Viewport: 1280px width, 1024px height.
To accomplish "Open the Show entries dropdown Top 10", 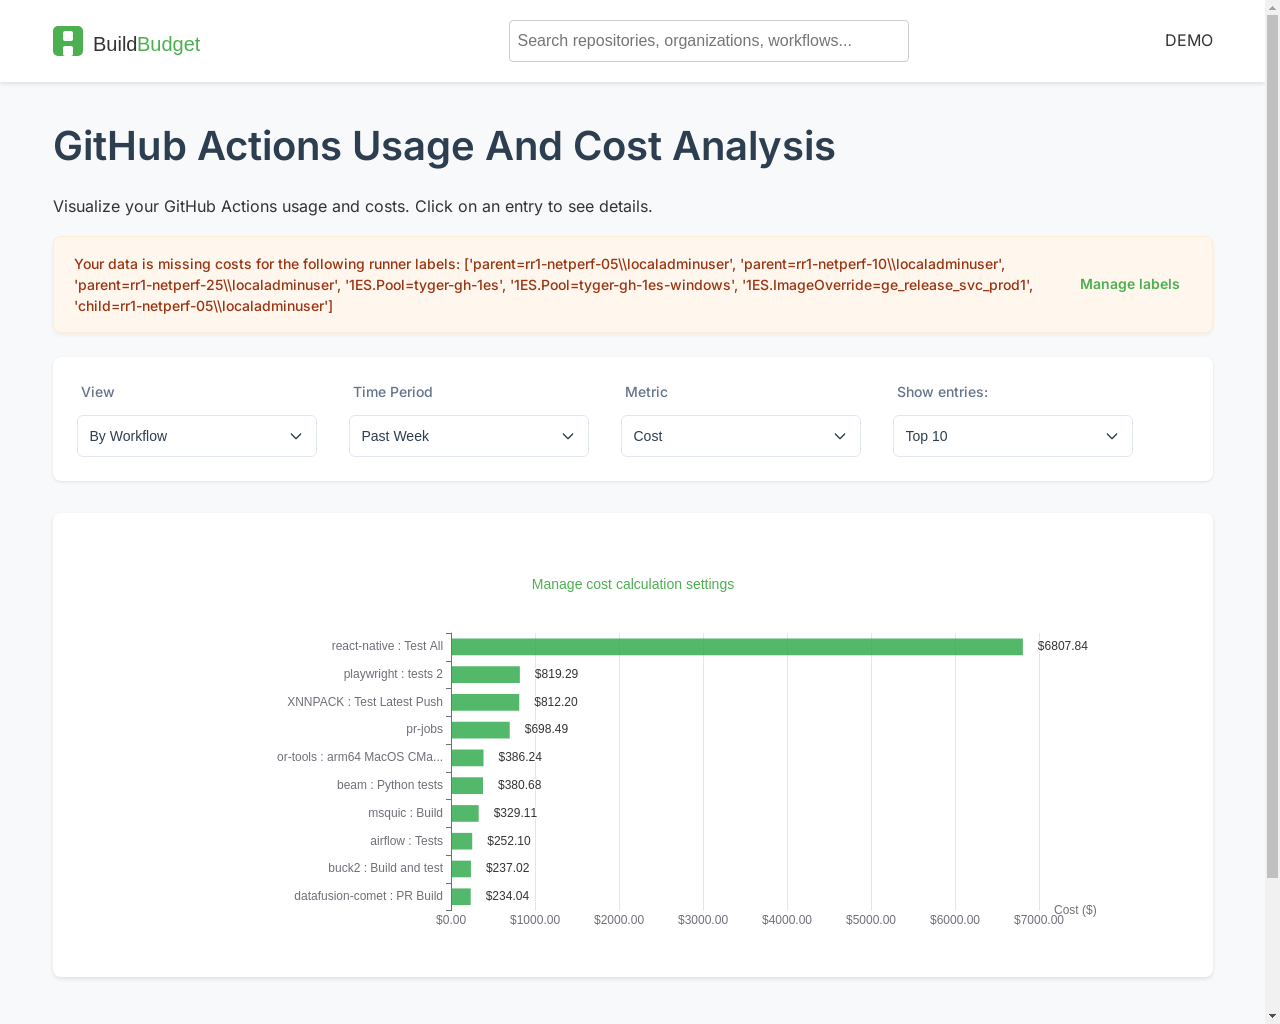I will pos(1013,436).
